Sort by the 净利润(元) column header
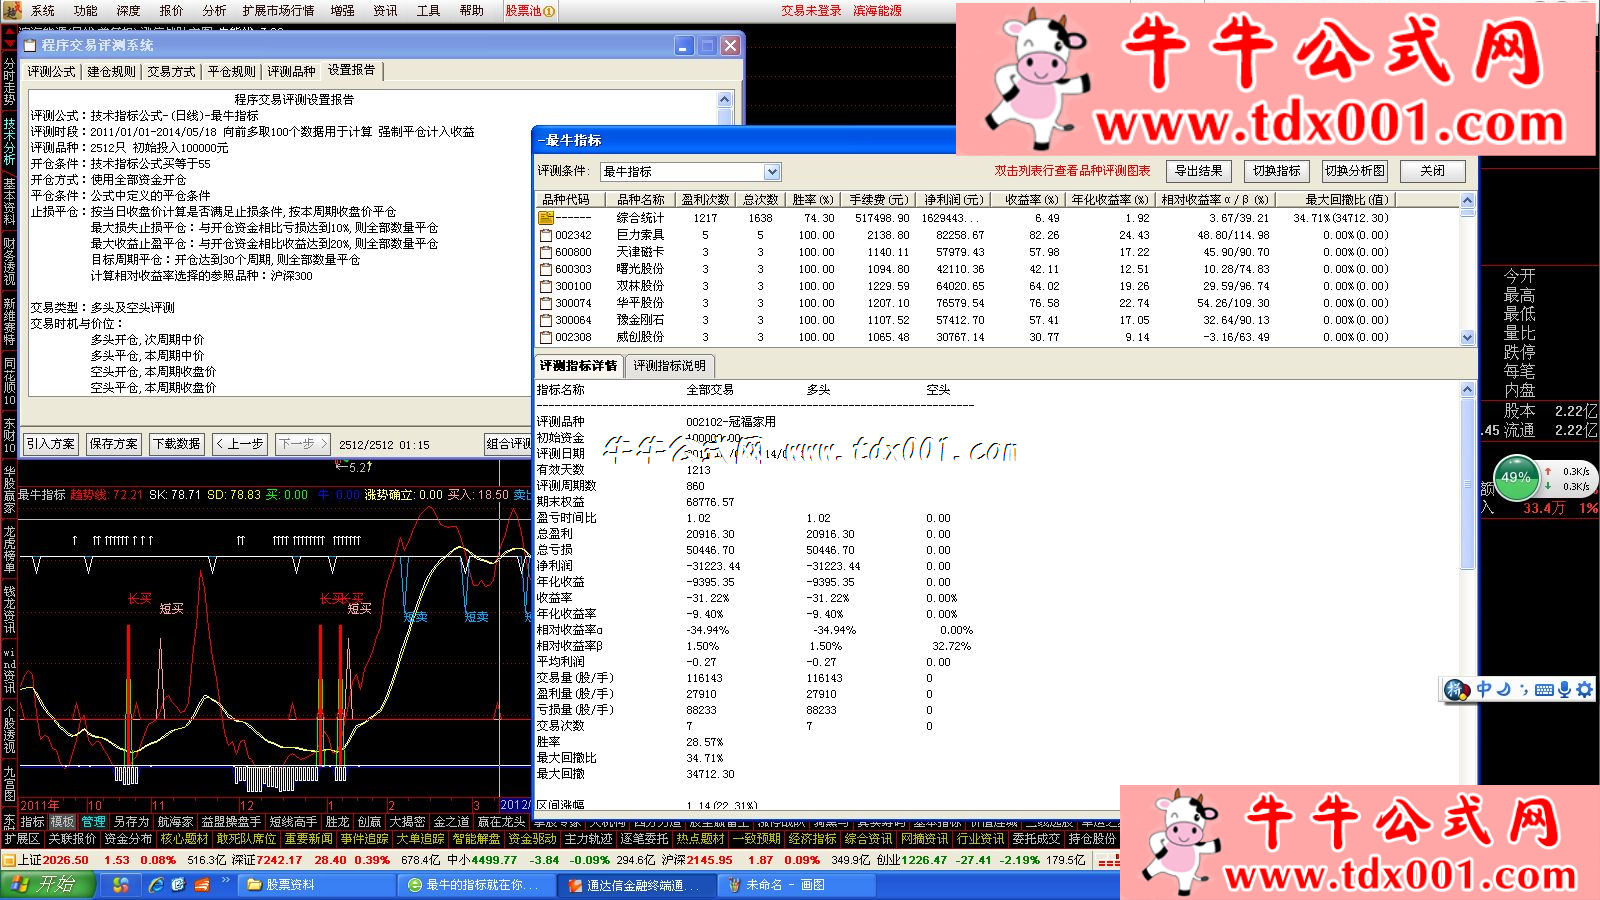 point(953,200)
